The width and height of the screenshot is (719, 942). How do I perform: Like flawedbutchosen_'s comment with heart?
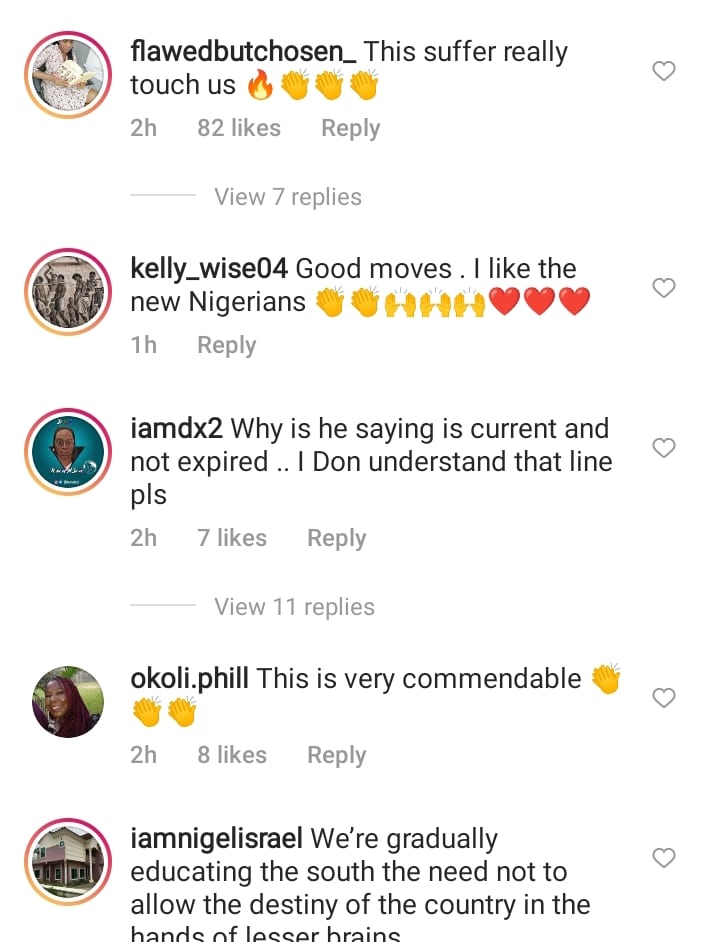(664, 71)
